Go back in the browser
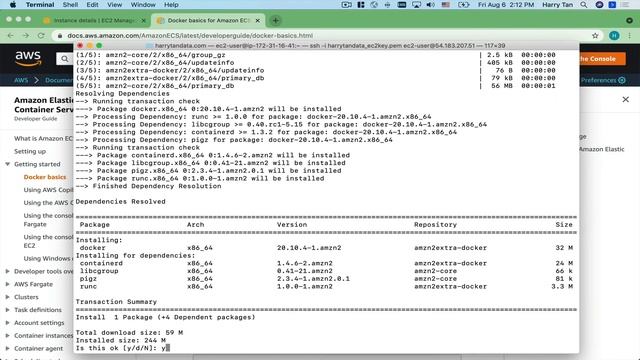The height and width of the screenshot is (360, 640). (x=10, y=36)
